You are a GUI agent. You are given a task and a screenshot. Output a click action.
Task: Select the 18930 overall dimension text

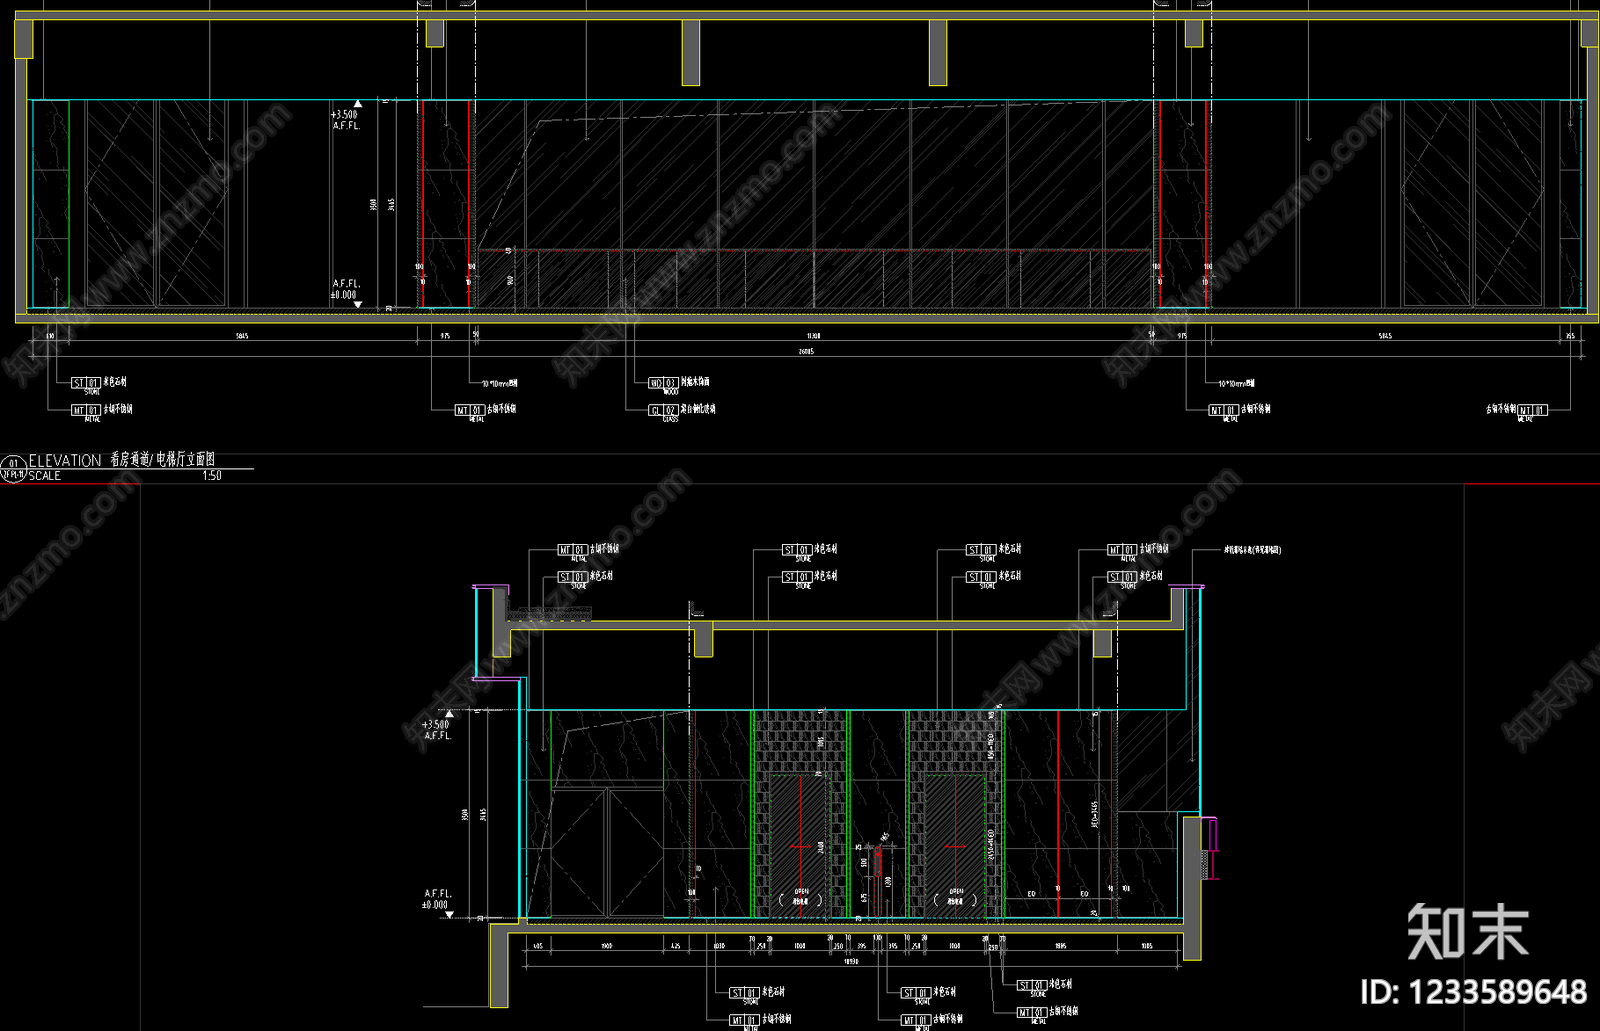point(851,961)
